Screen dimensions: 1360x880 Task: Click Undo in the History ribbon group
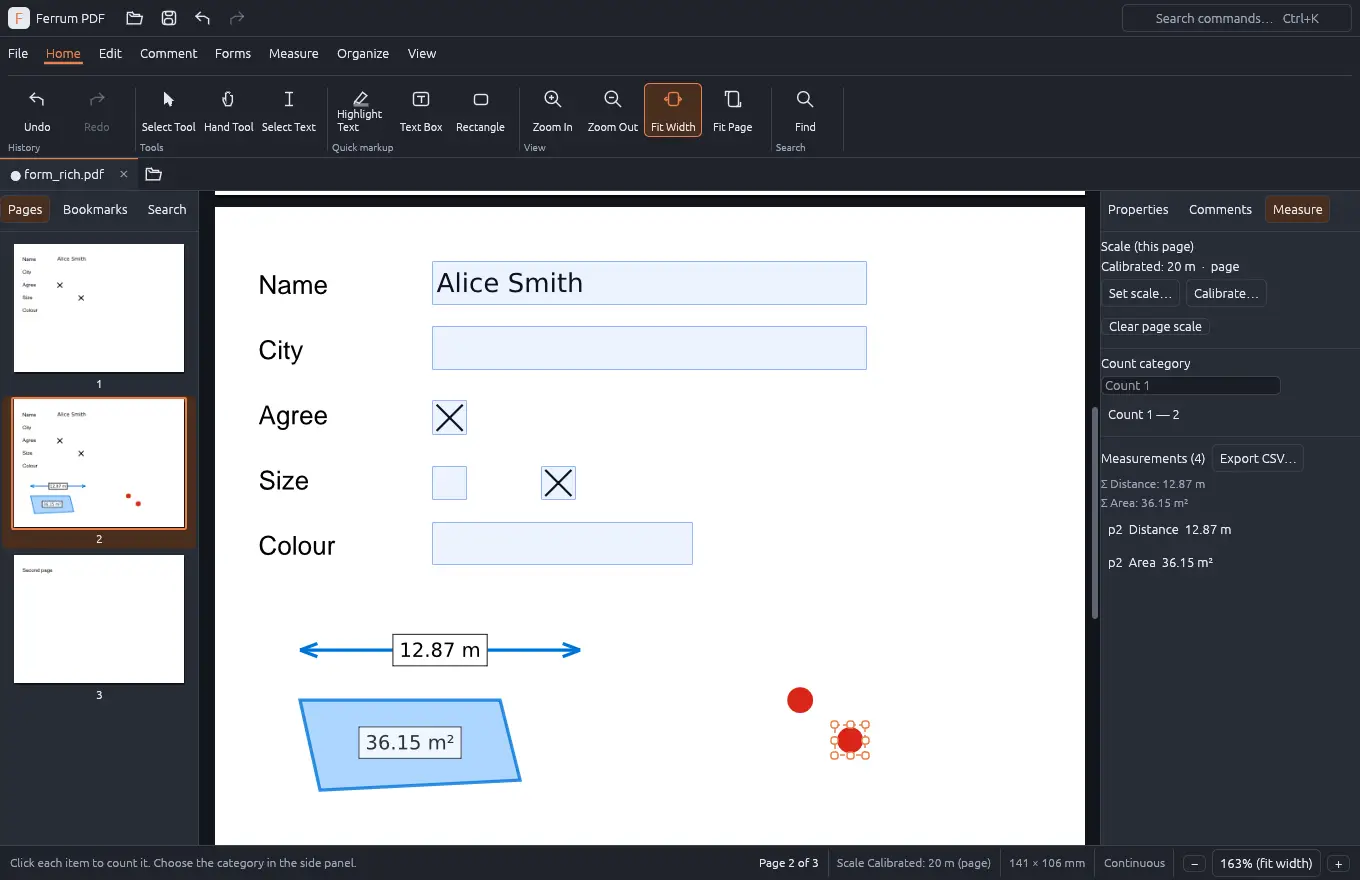(37, 110)
